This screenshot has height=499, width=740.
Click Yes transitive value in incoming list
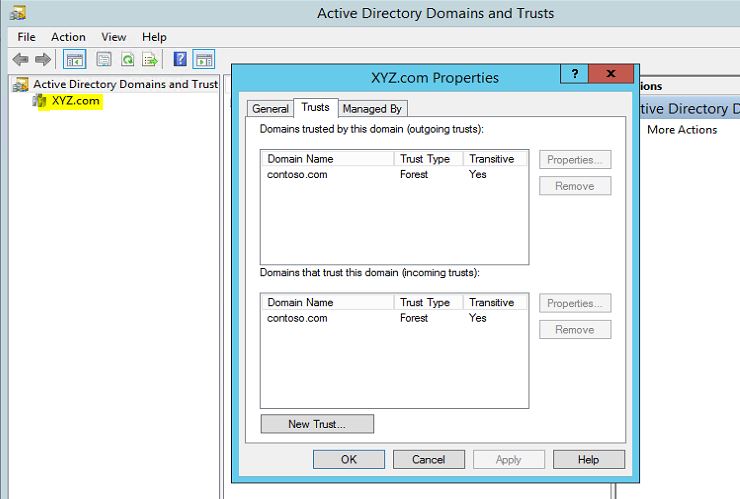pos(478,318)
